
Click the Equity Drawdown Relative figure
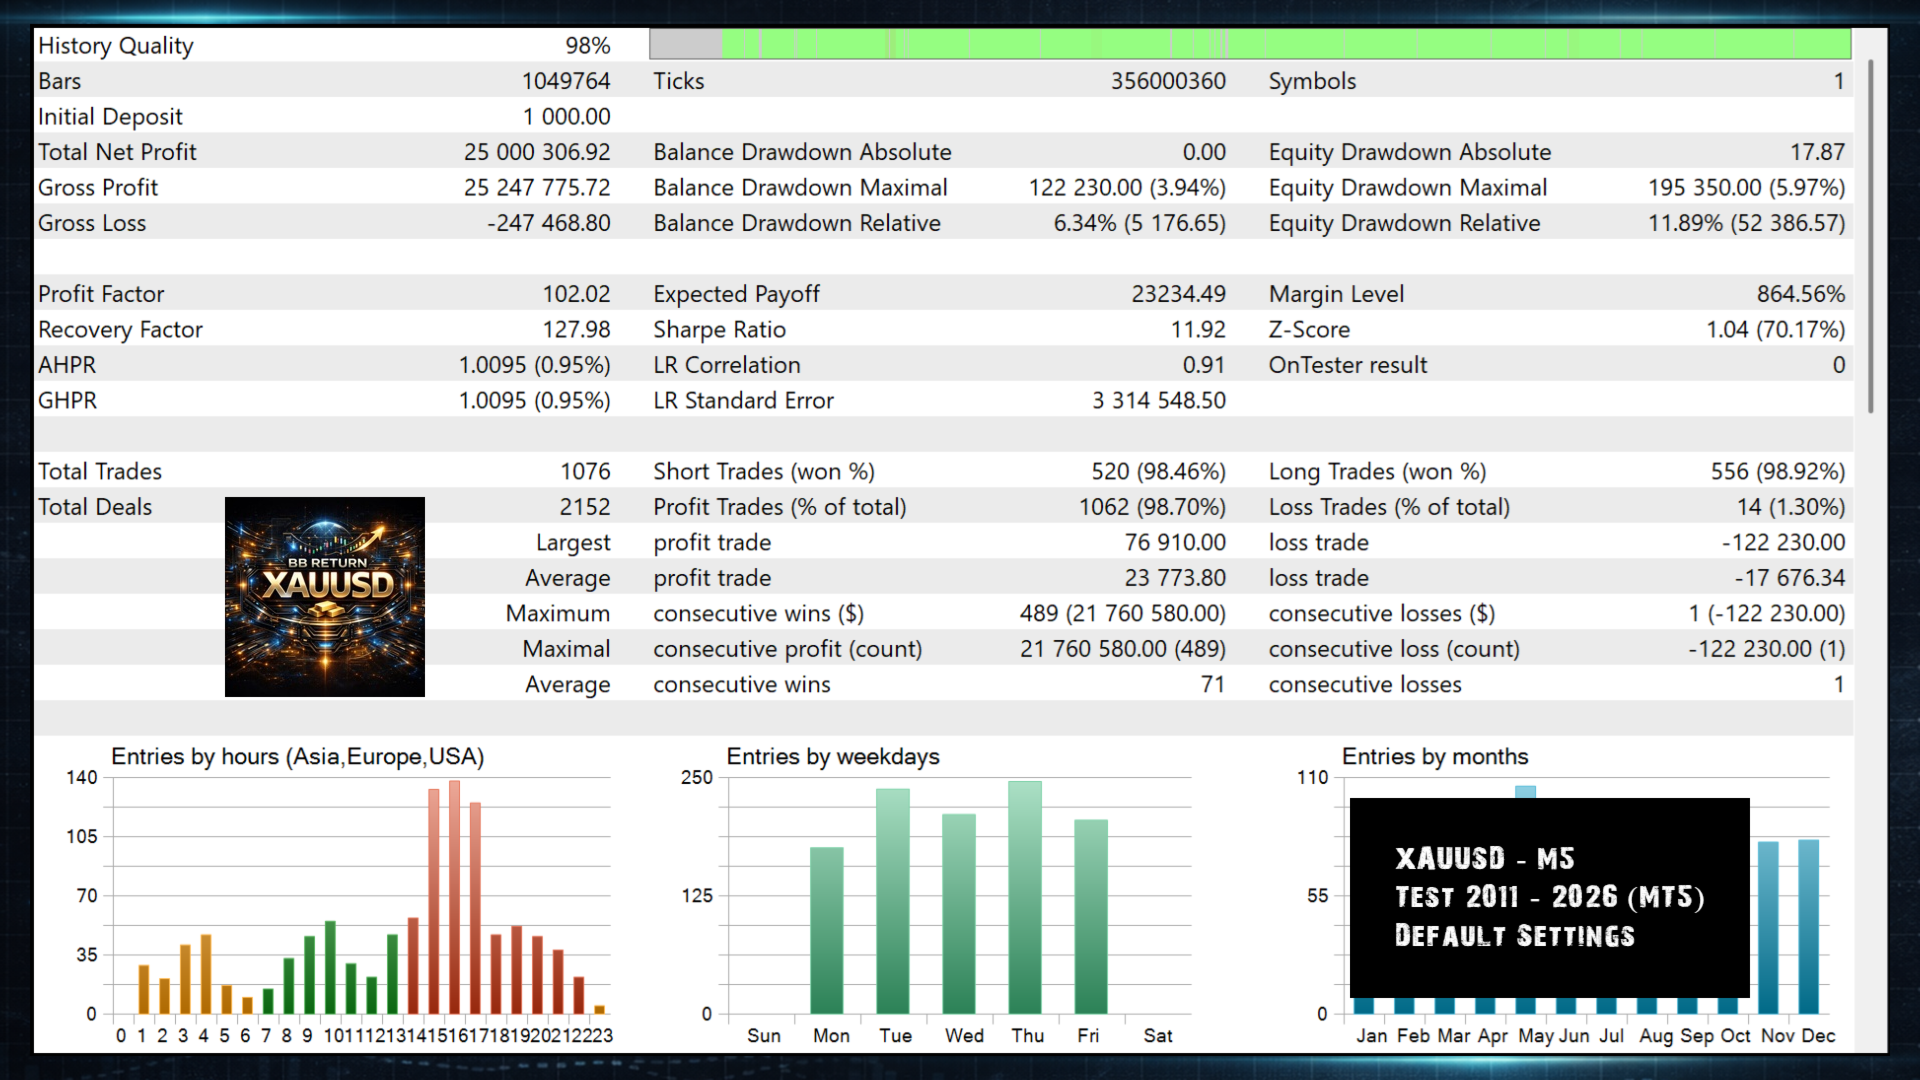[1745, 223]
